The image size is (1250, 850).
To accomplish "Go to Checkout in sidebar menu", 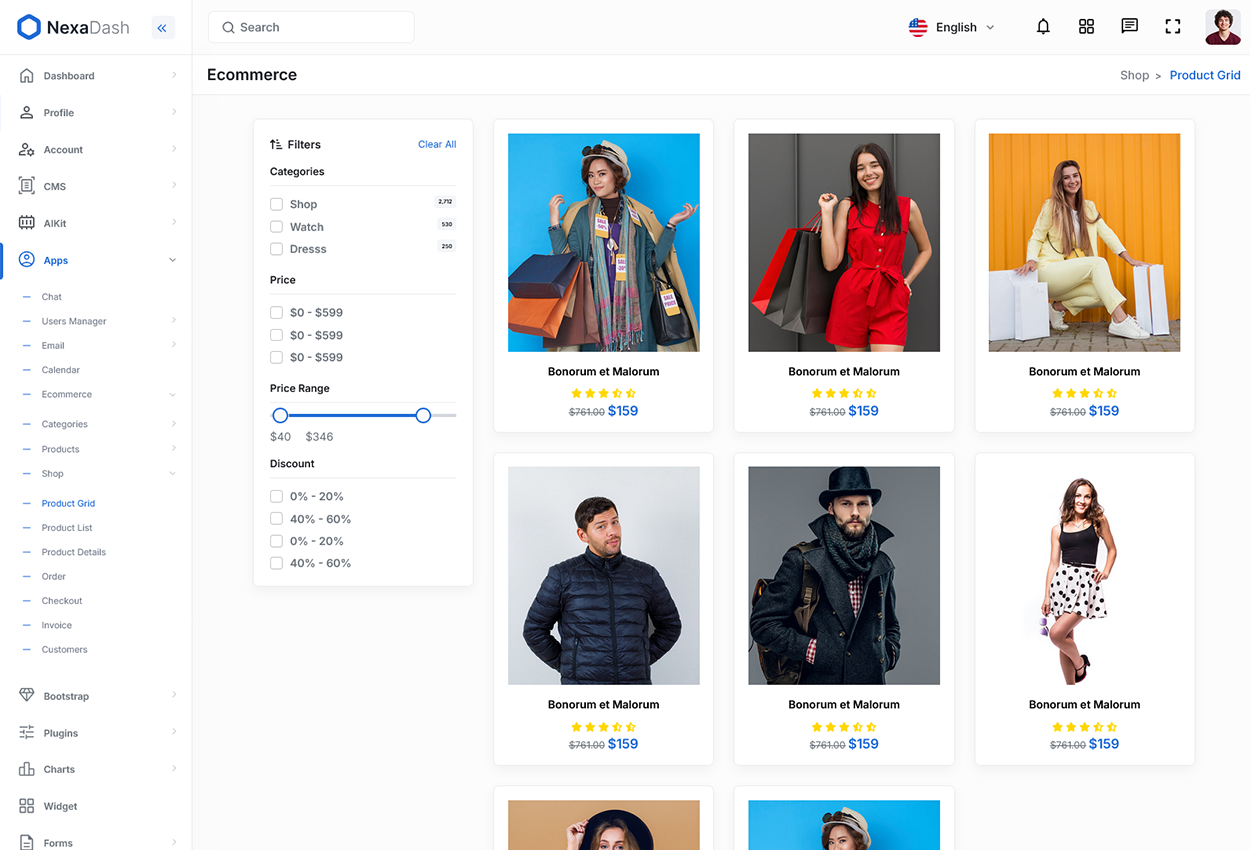I will click(x=62, y=601).
